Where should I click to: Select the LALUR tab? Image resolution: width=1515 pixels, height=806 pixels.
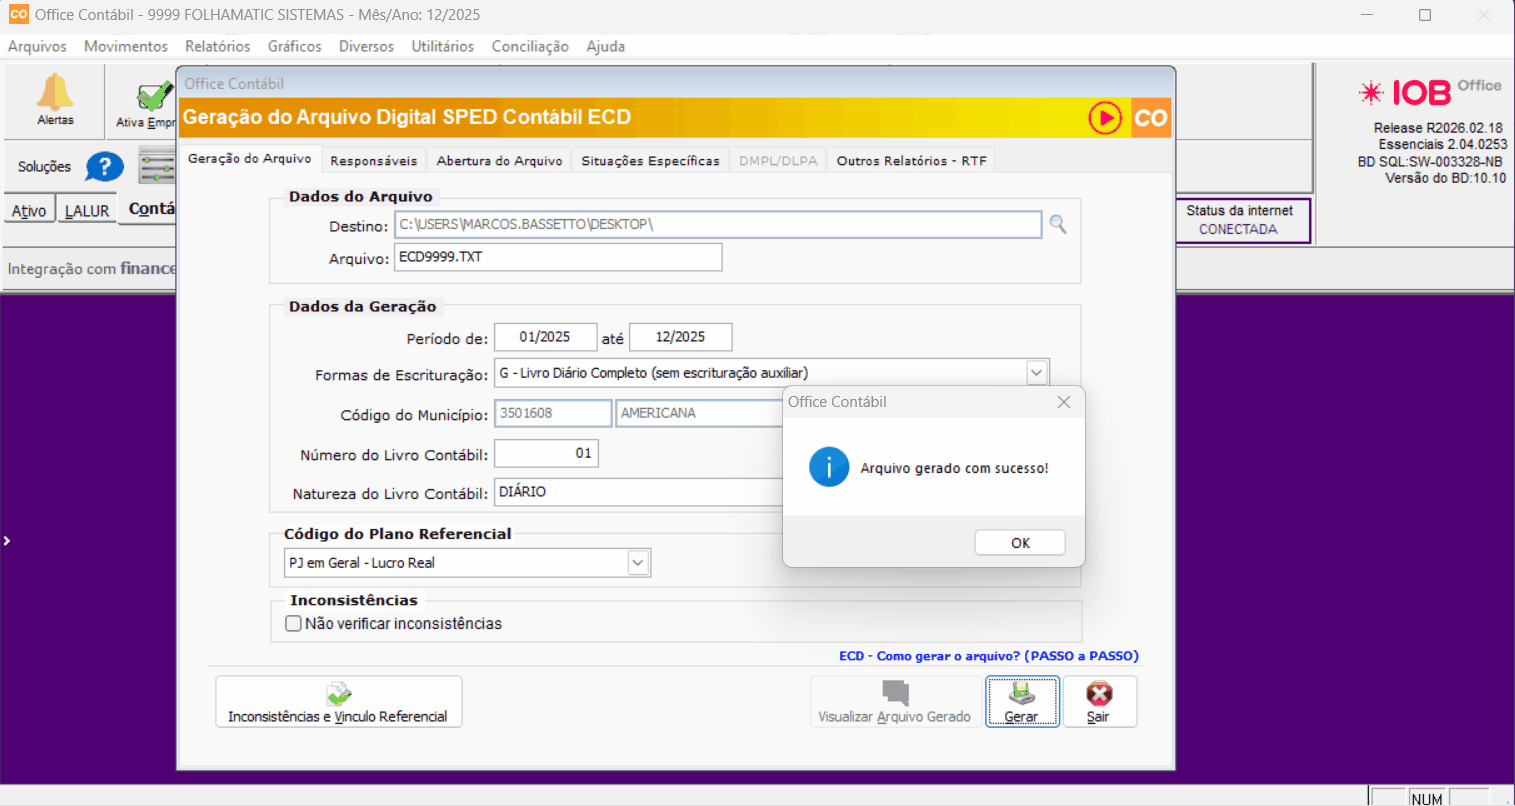click(x=87, y=211)
